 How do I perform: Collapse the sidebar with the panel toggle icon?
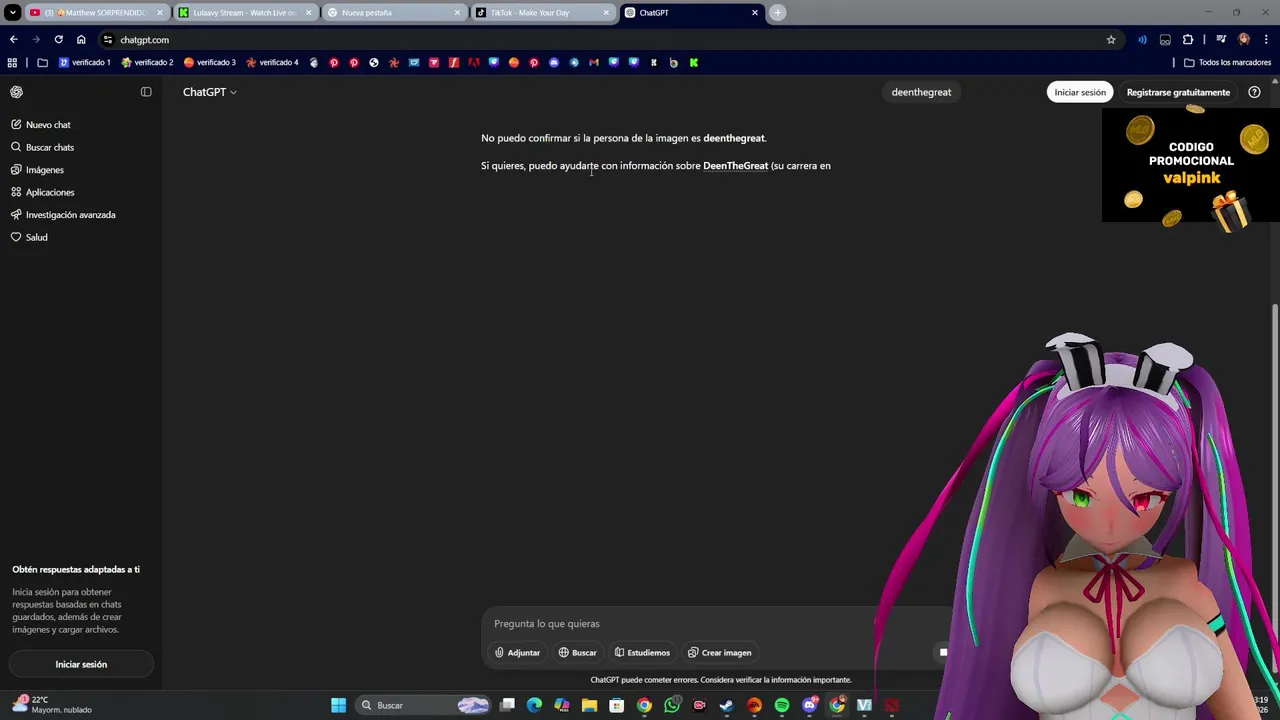[146, 92]
